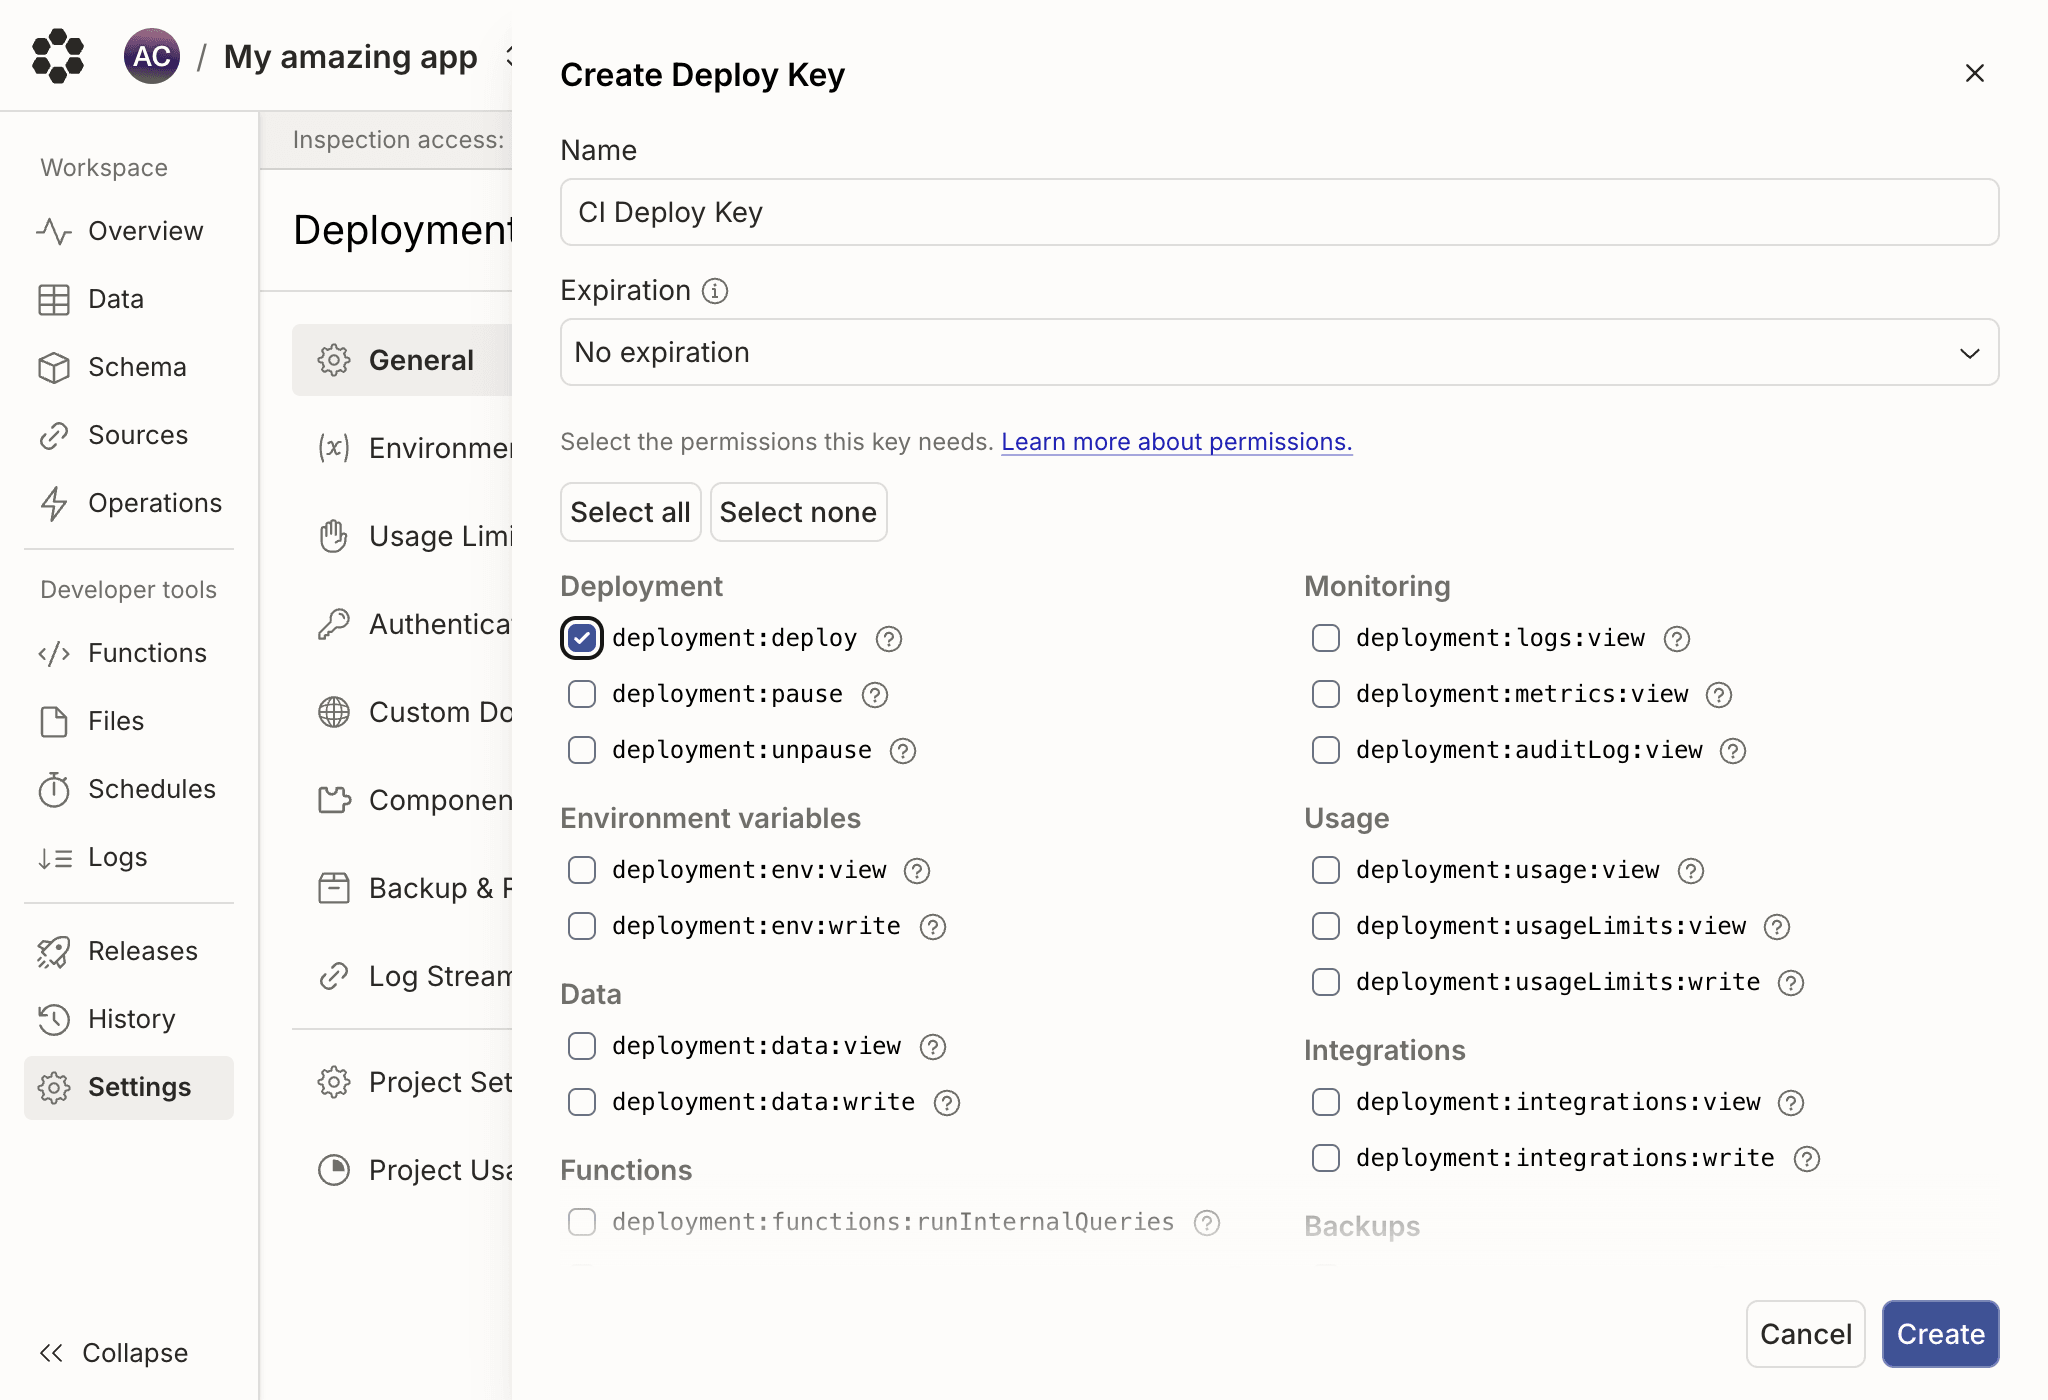The image size is (2048, 1400).
Task: Click the Schema cube icon
Action: pos(54,367)
